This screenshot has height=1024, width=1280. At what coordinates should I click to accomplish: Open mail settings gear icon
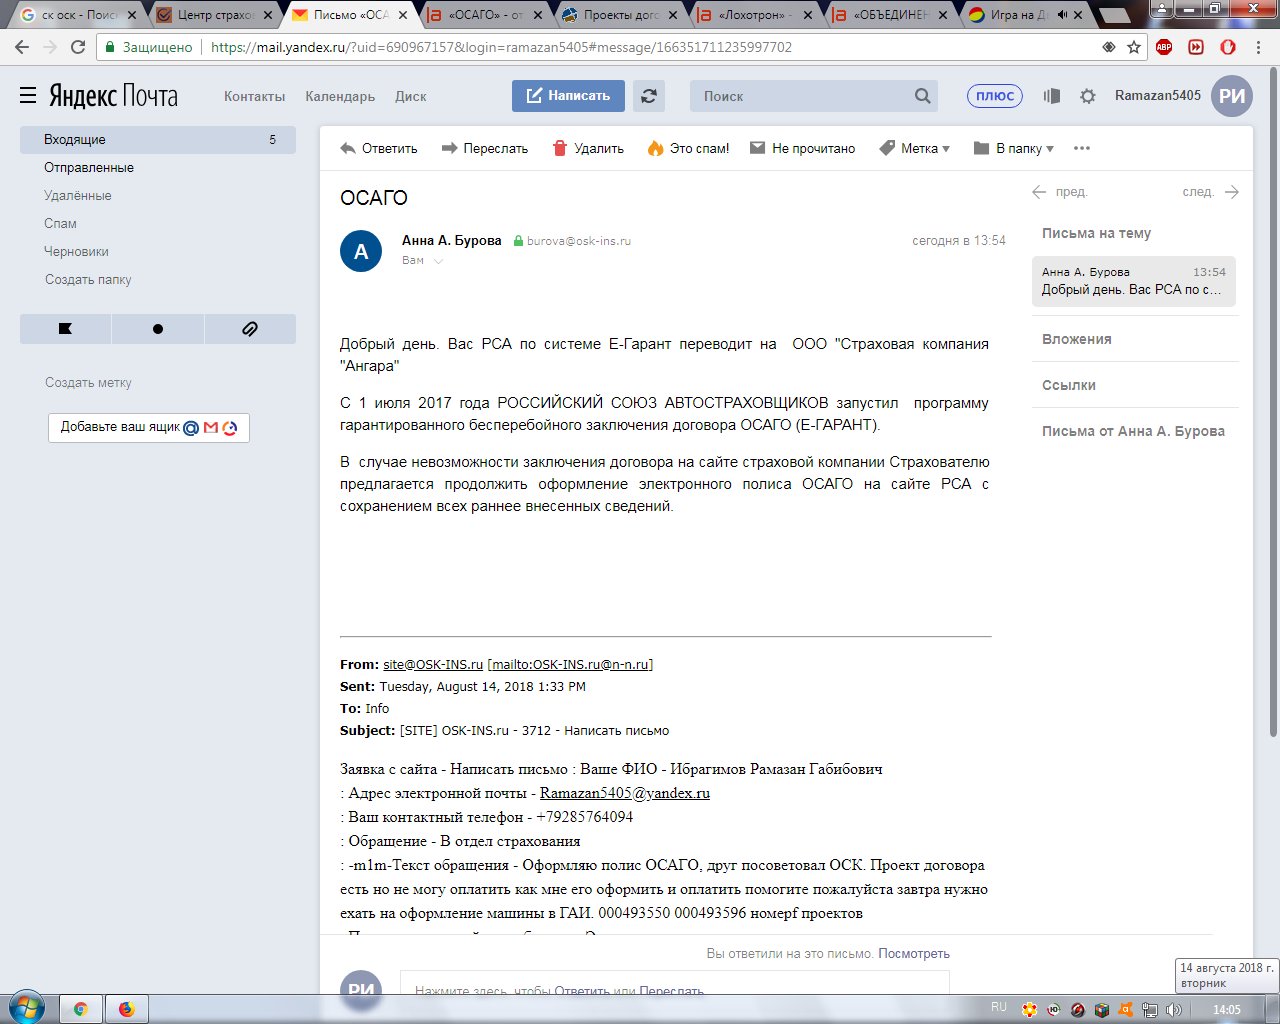point(1088,96)
